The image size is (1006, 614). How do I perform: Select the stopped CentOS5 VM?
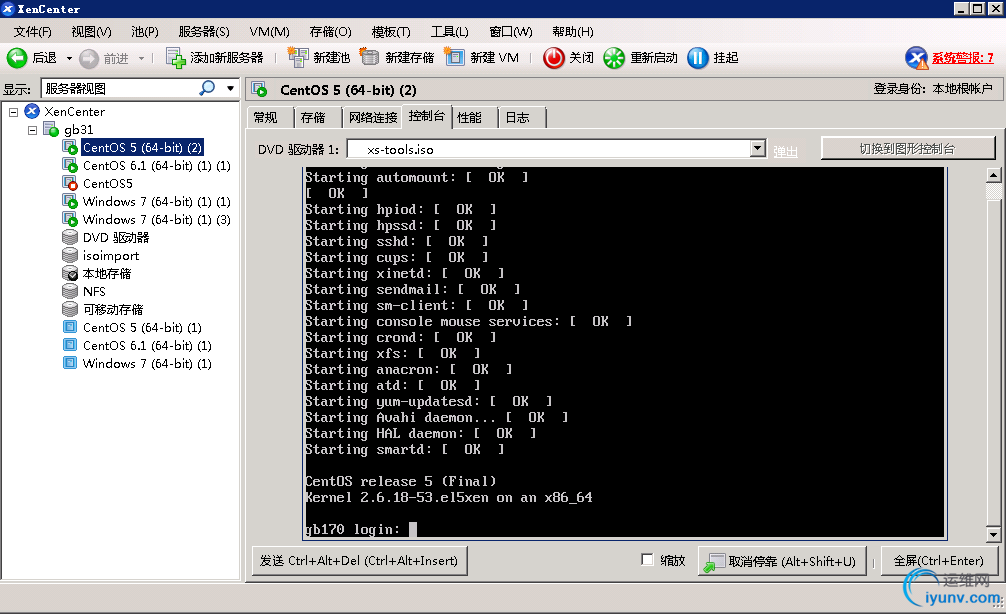click(107, 183)
